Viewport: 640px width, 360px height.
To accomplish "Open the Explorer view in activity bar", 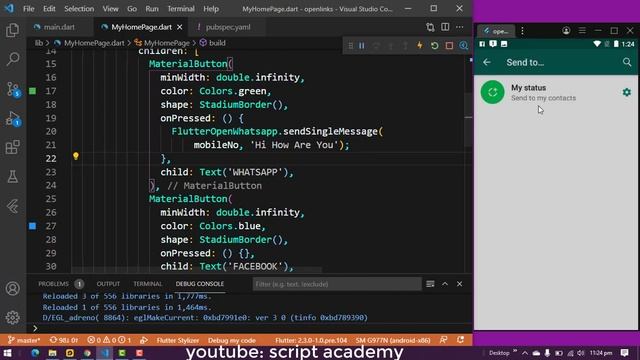I will point(13,30).
